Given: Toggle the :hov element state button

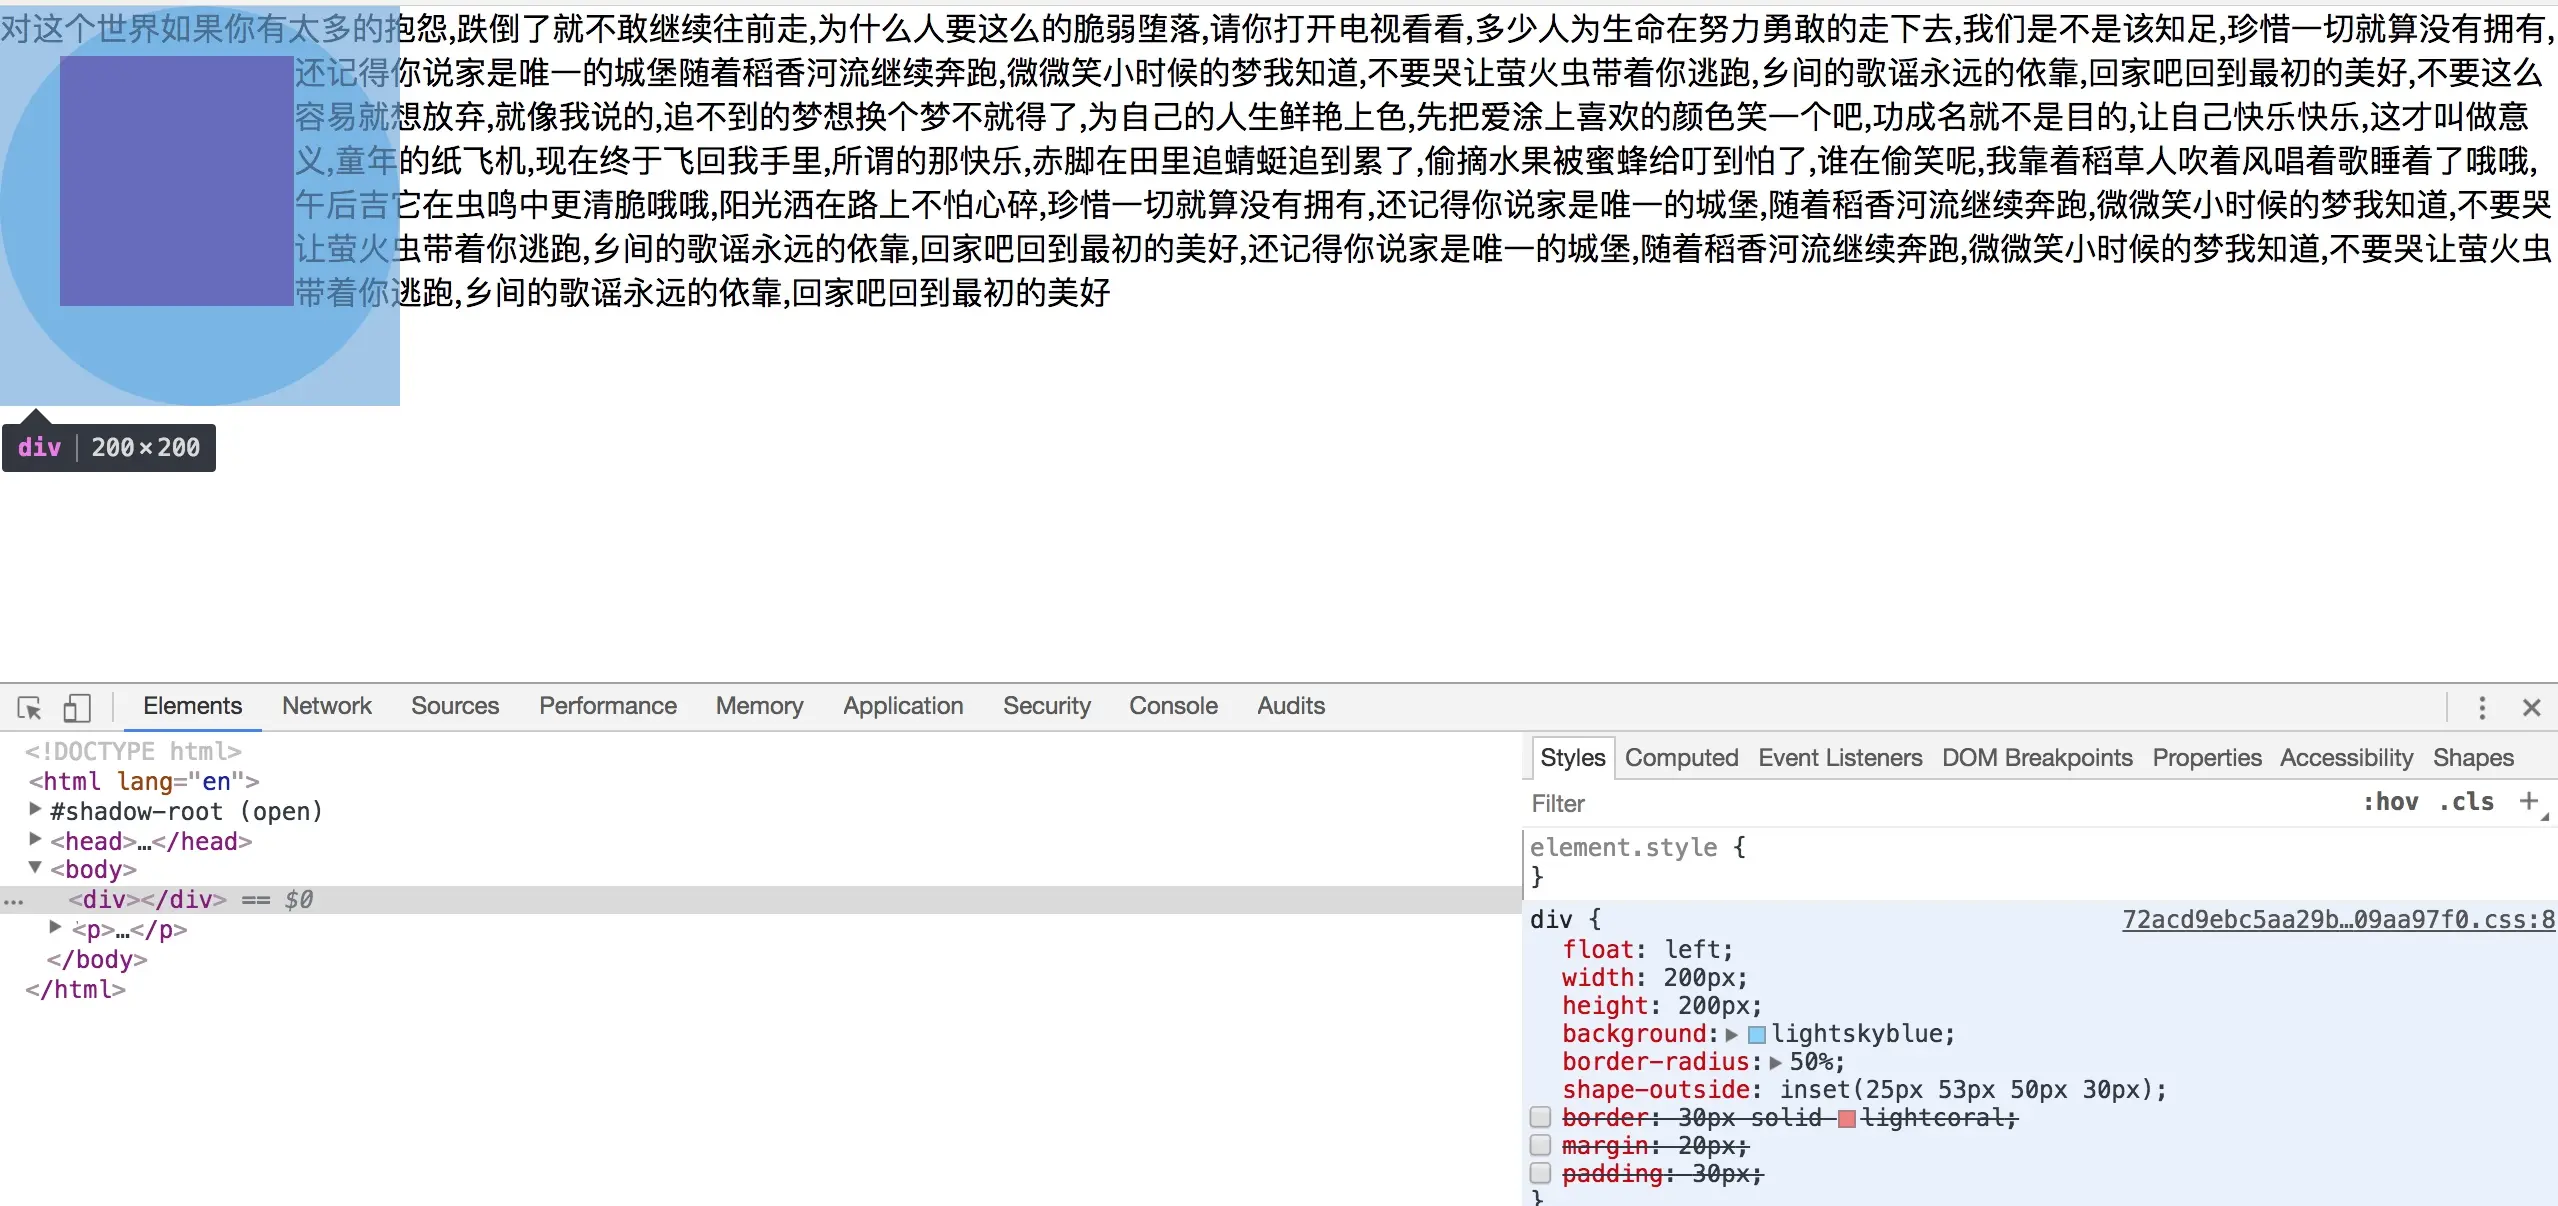Looking at the screenshot, I should pos(2390,802).
